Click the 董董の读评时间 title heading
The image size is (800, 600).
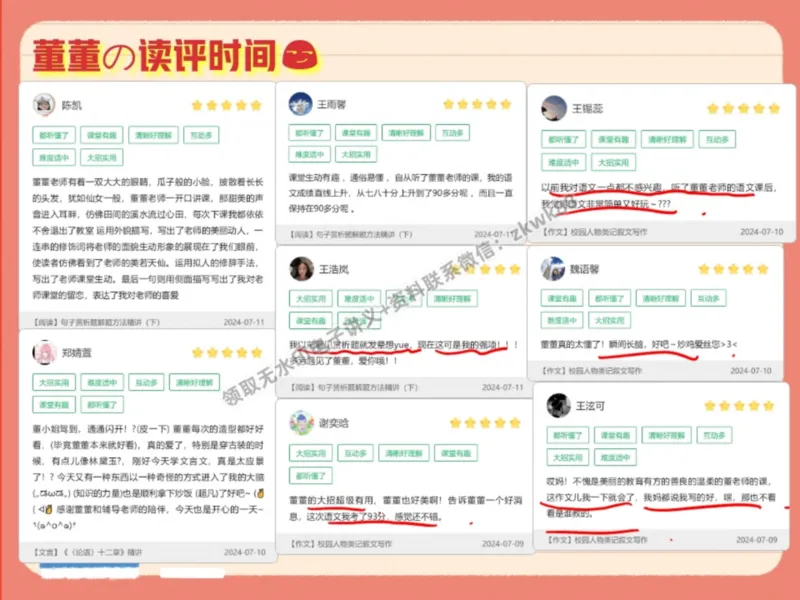pos(155,55)
